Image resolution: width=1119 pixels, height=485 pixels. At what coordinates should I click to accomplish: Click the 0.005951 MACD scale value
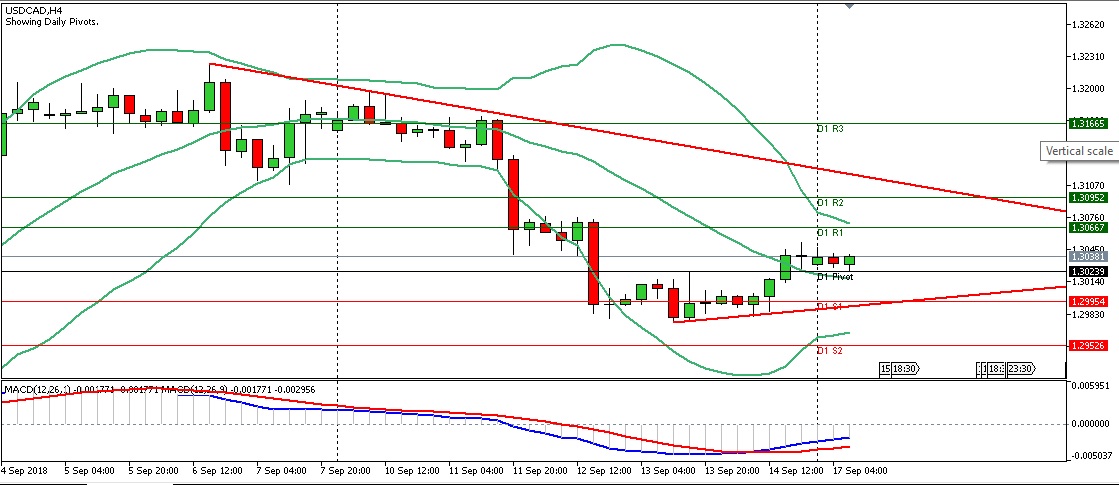coord(1088,386)
